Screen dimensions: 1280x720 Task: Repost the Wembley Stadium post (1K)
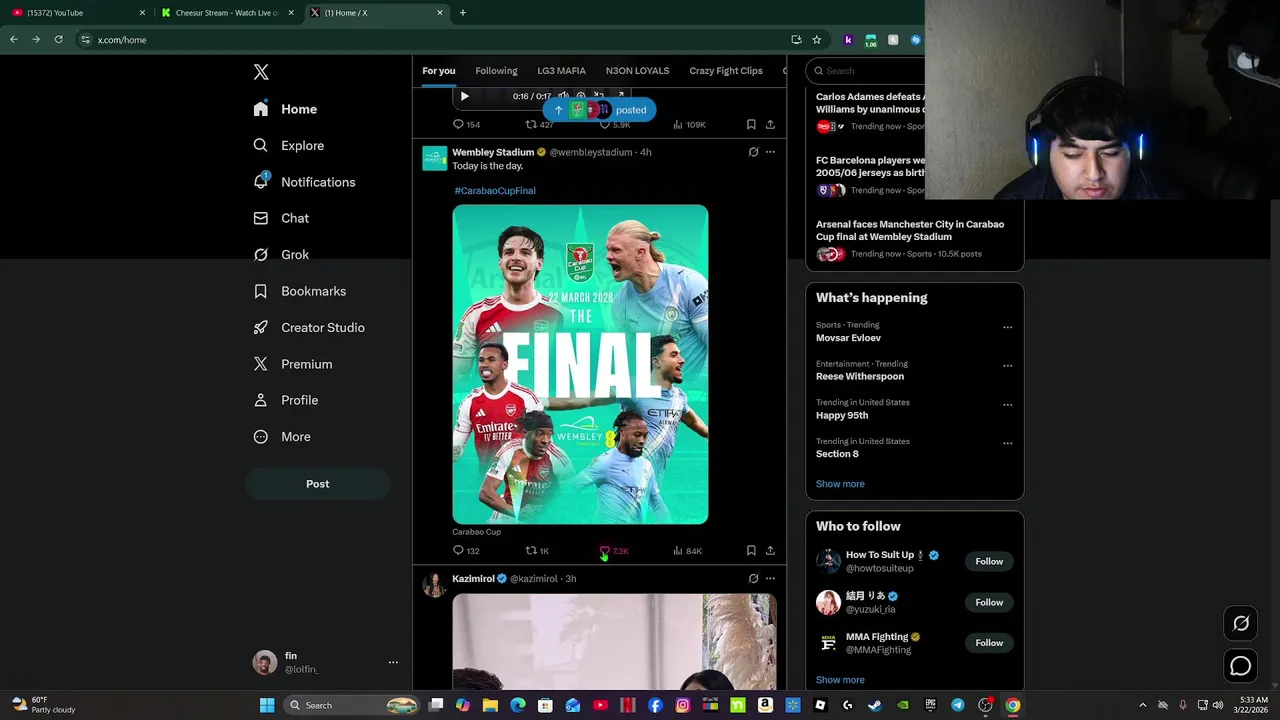(x=537, y=551)
